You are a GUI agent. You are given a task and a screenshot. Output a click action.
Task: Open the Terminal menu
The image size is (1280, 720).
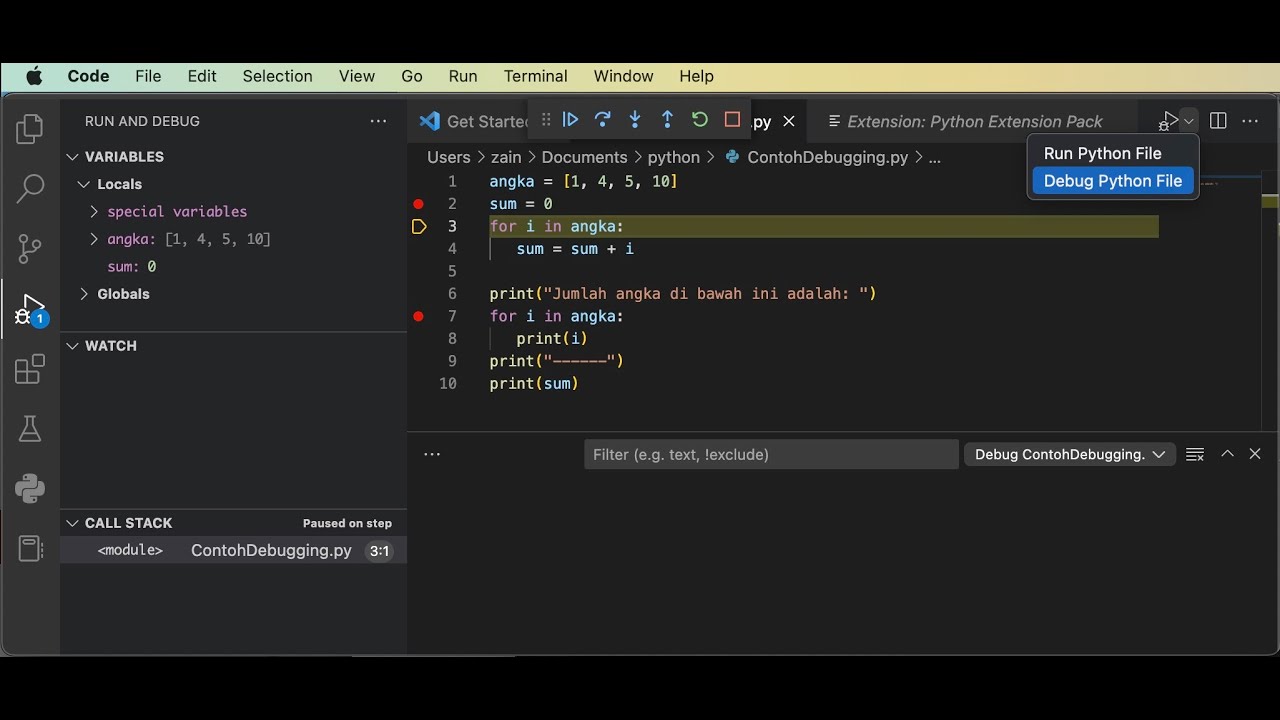point(535,76)
